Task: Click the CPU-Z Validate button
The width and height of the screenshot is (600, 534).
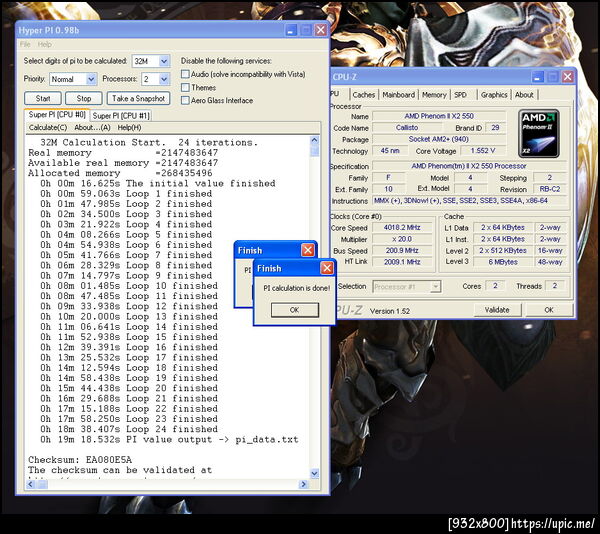Action: [497, 310]
